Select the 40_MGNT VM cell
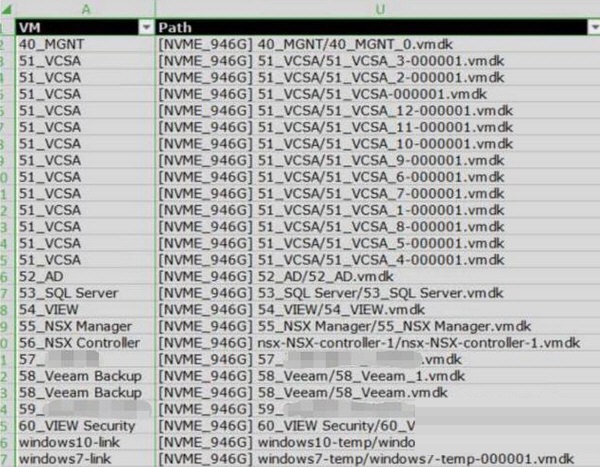This screenshot has width=600, height=467. click(85, 44)
